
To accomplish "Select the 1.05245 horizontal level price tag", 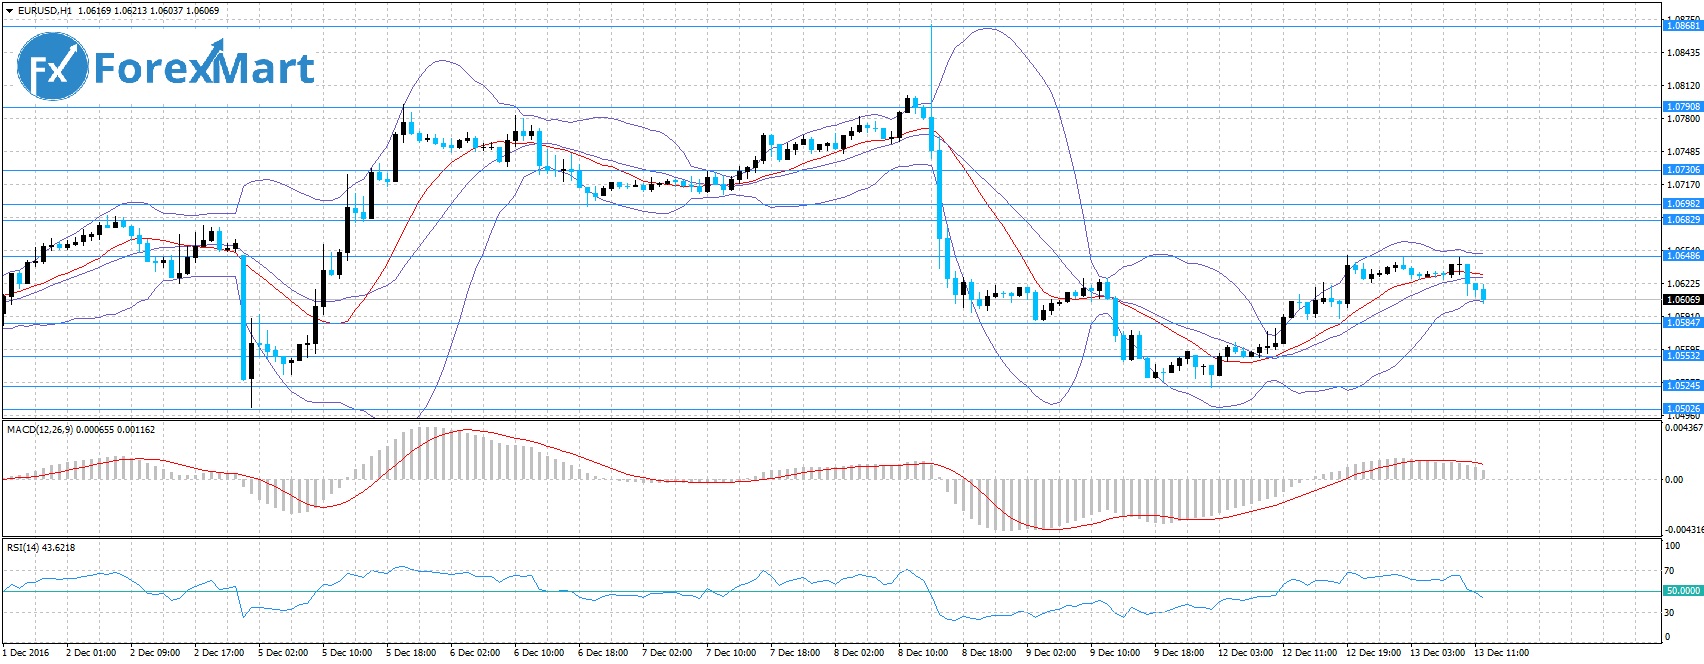I will (1682, 386).
